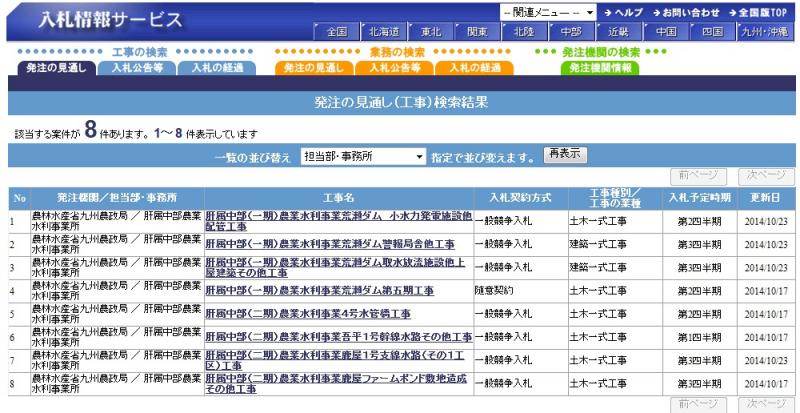Select the 九州・沖縄 region tab

[765, 32]
